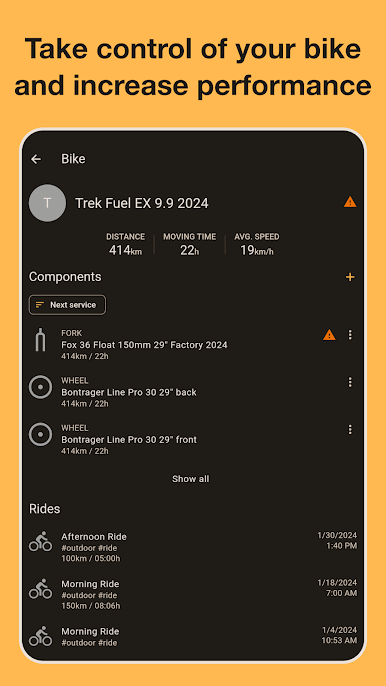Go back using the arrow icon
The height and width of the screenshot is (686, 386).
(x=36, y=159)
